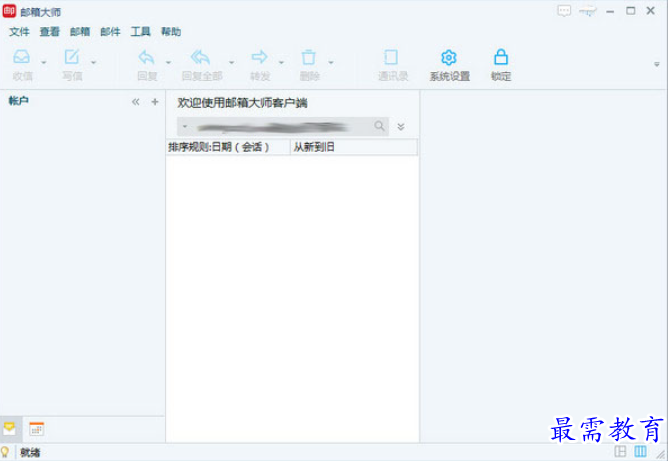Click the 排序规则:日期（会话）sort header
This screenshot has width=672, height=461.
click(228, 147)
